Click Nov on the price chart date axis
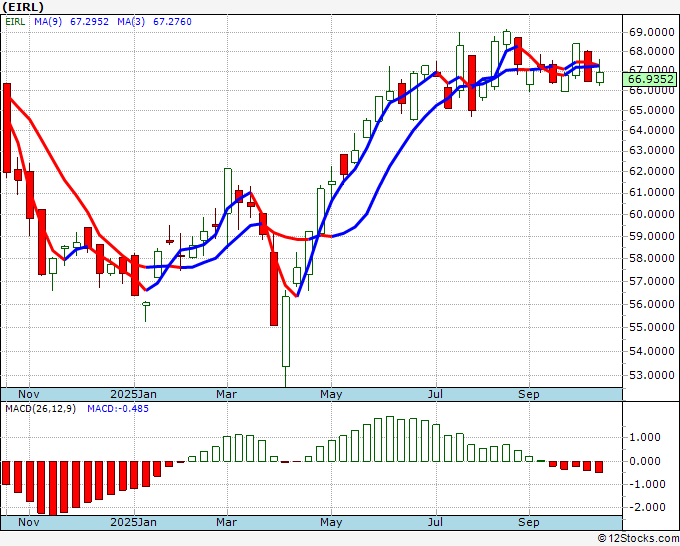Viewport: 680px width, 546px height. click(29, 394)
